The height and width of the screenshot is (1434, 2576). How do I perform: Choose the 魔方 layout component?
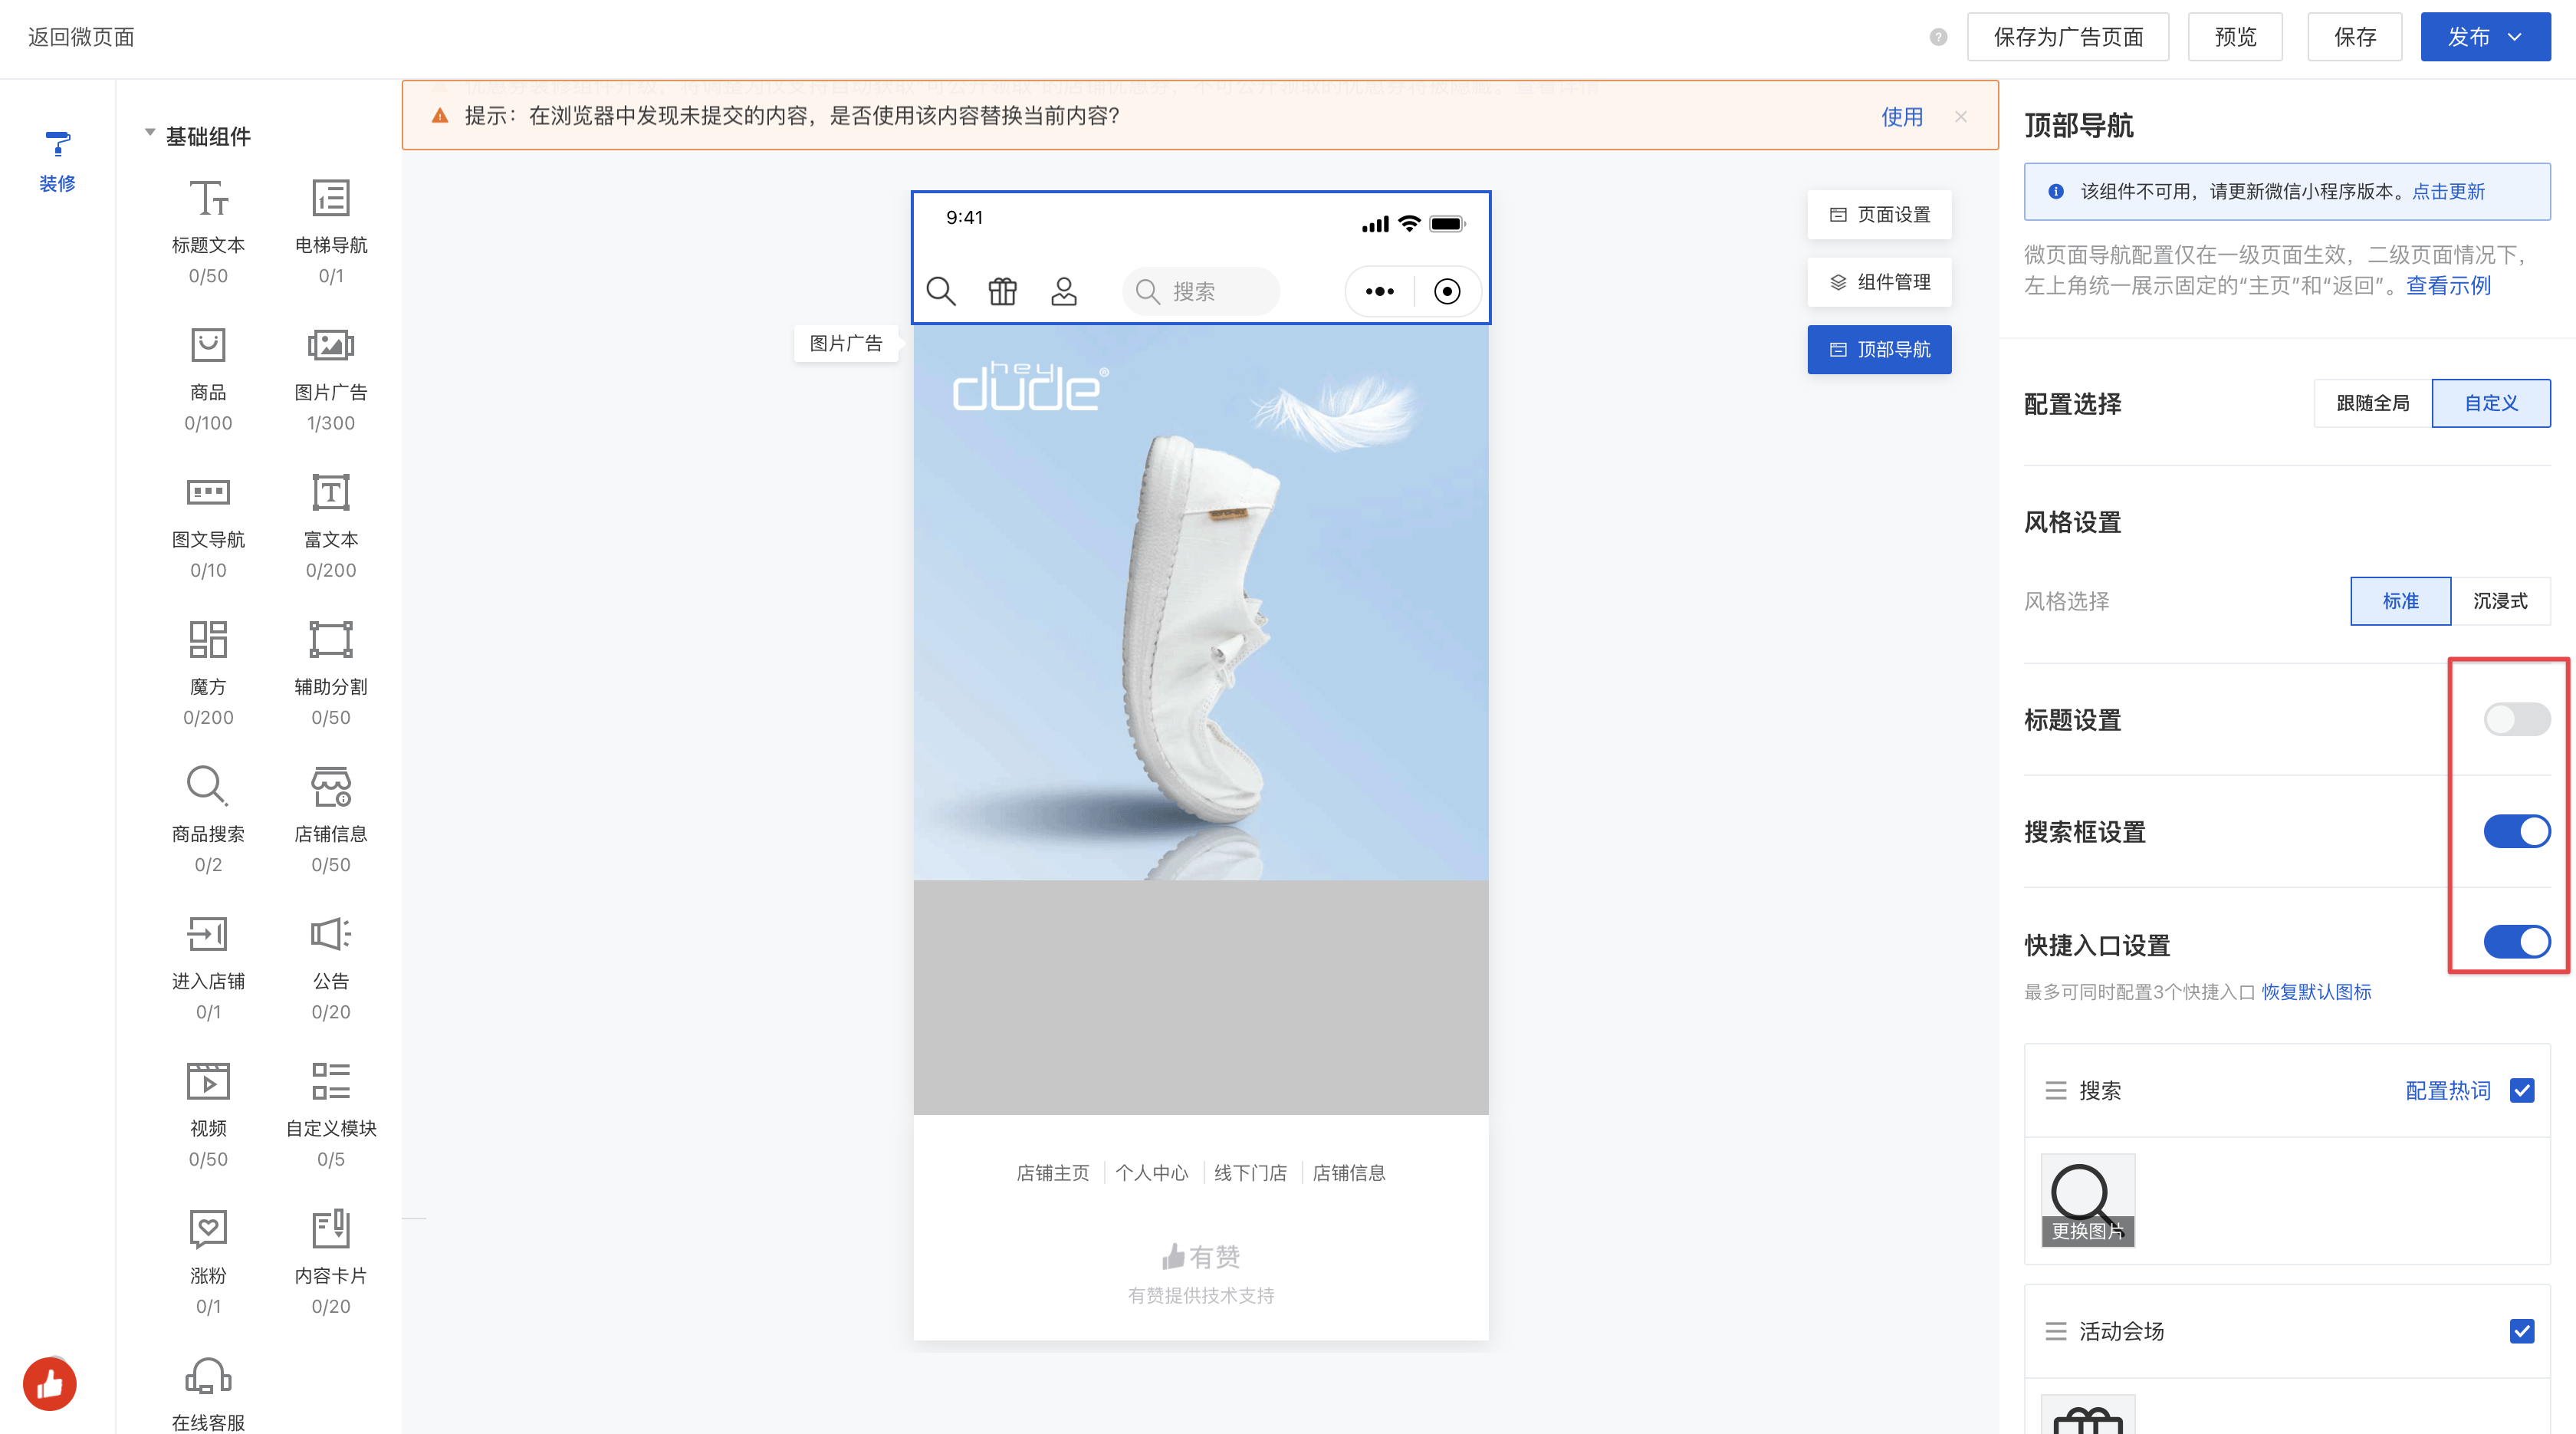208,640
